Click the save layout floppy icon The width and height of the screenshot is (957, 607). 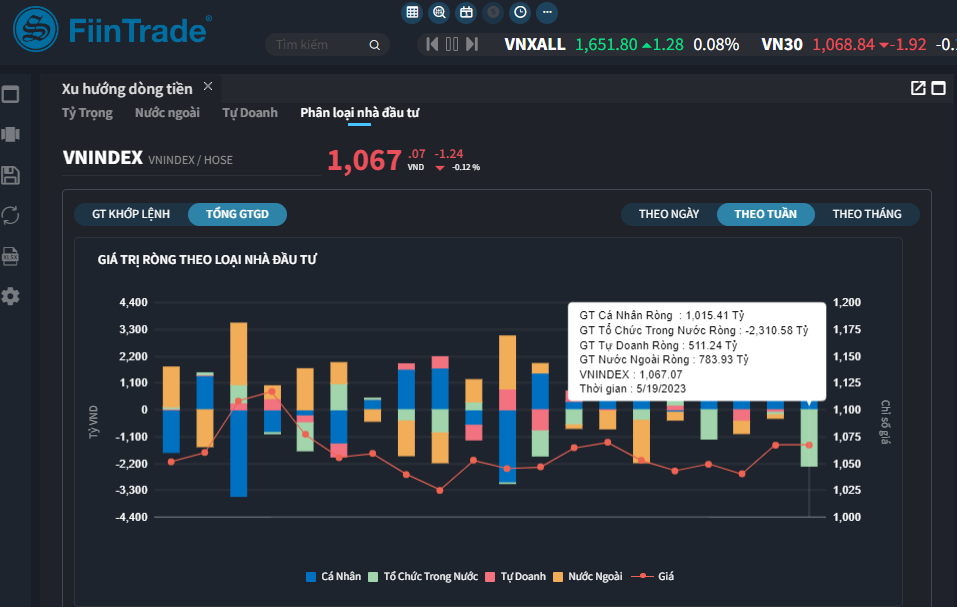pyautogui.click(x=11, y=176)
